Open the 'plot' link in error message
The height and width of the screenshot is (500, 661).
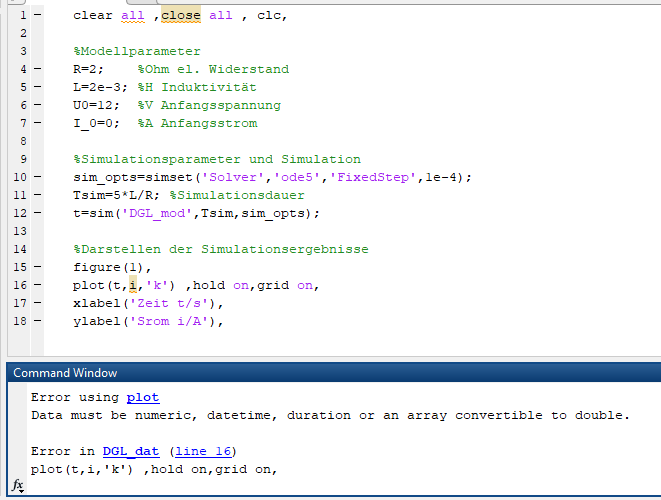point(142,397)
